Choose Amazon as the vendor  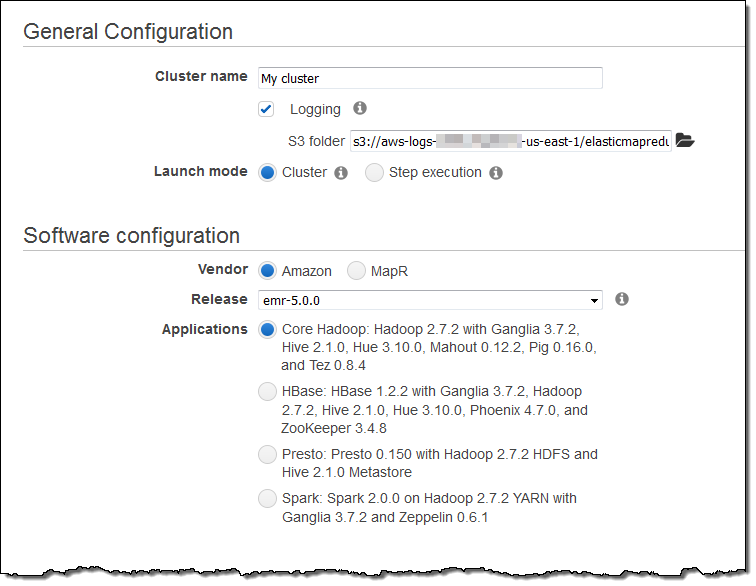click(x=267, y=270)
